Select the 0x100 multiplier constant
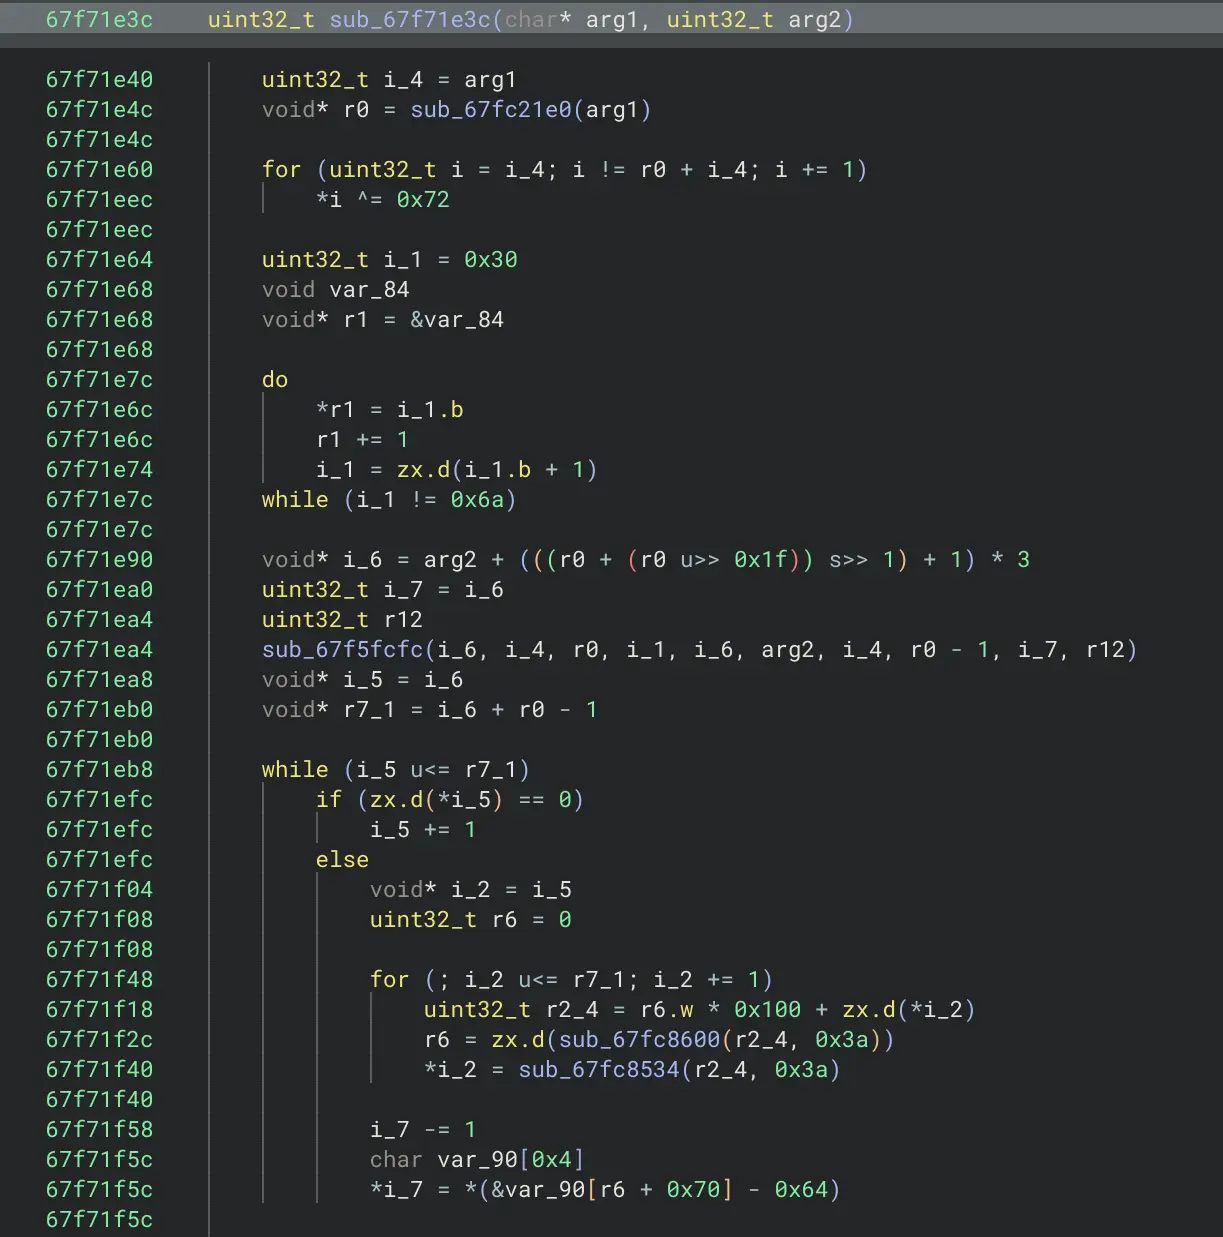 [x=767, y=1010]
